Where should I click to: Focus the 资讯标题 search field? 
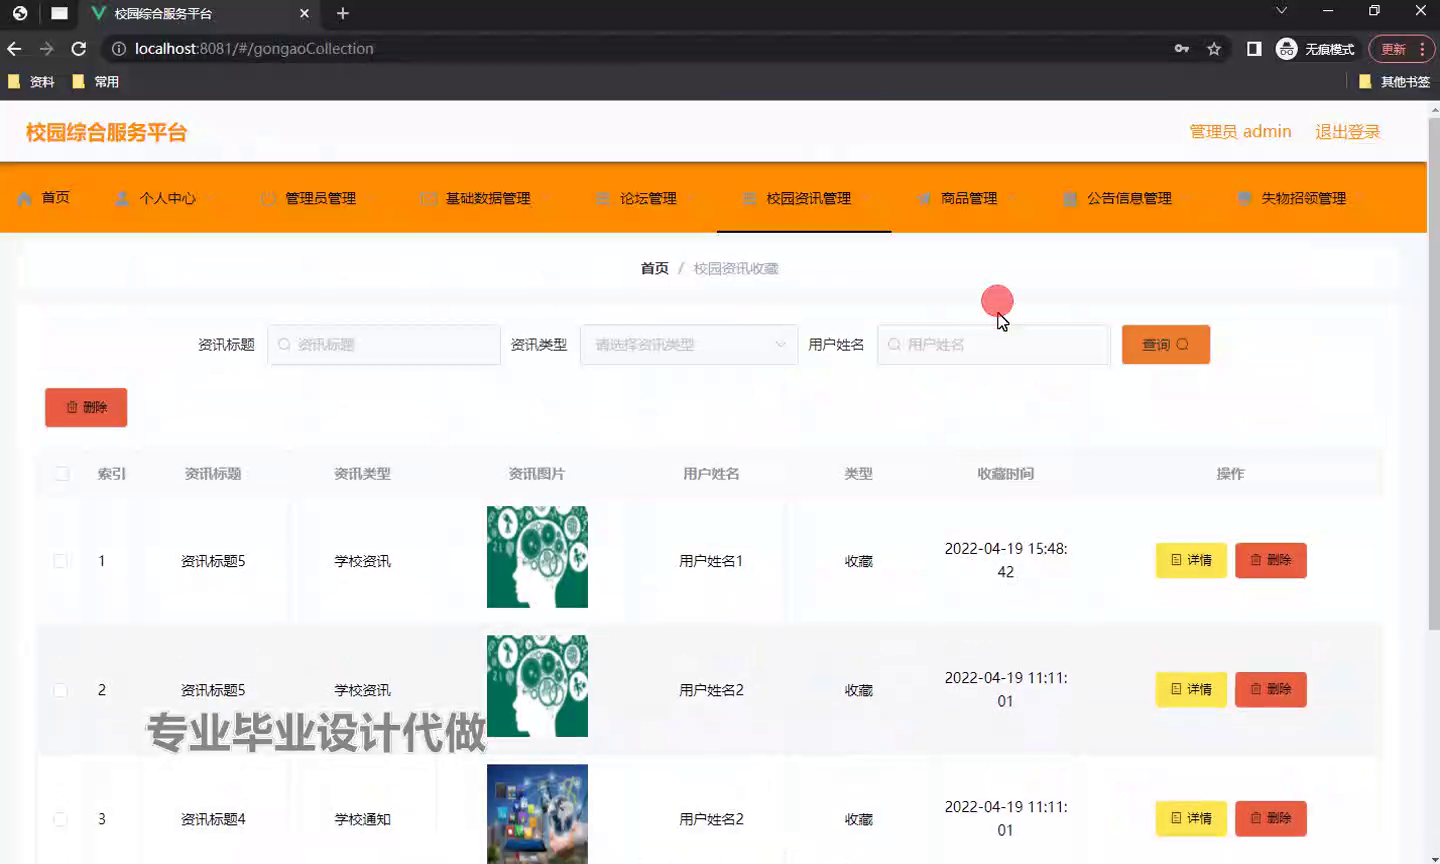pos(384,344)
